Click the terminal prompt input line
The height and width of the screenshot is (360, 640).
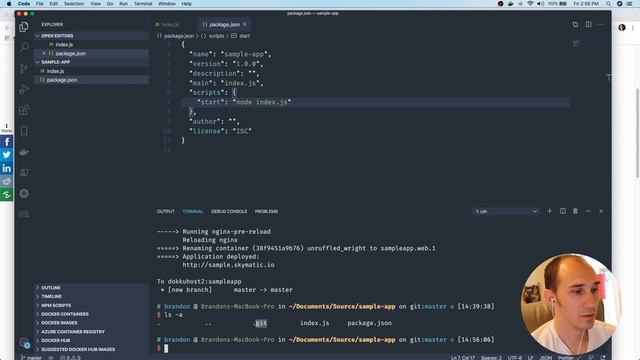coord(327,348)
